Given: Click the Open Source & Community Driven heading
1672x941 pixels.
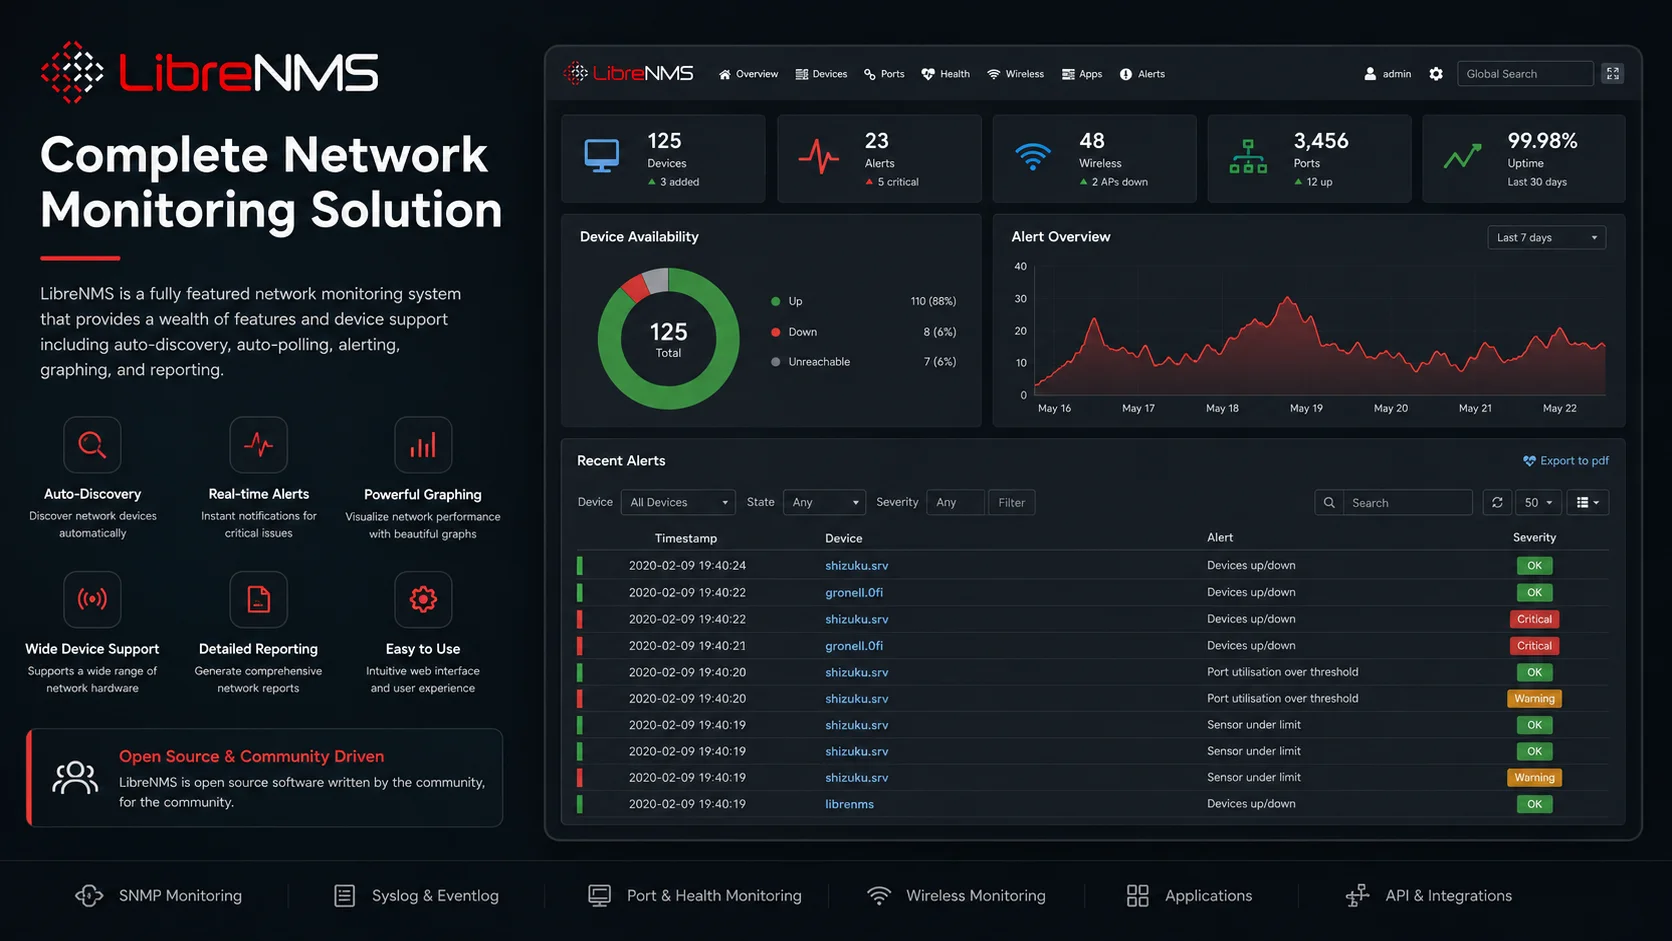Looking at the screenshot, I should pos(251,757).
